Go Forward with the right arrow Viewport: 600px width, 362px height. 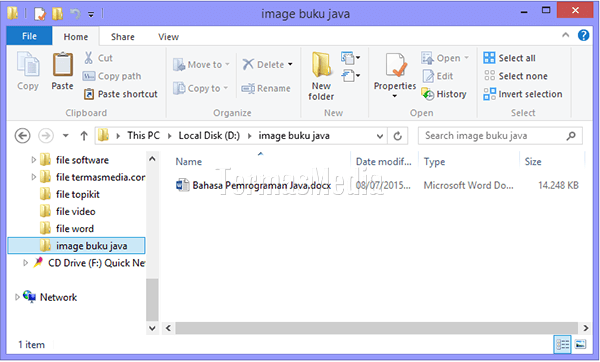coord(46,136)
